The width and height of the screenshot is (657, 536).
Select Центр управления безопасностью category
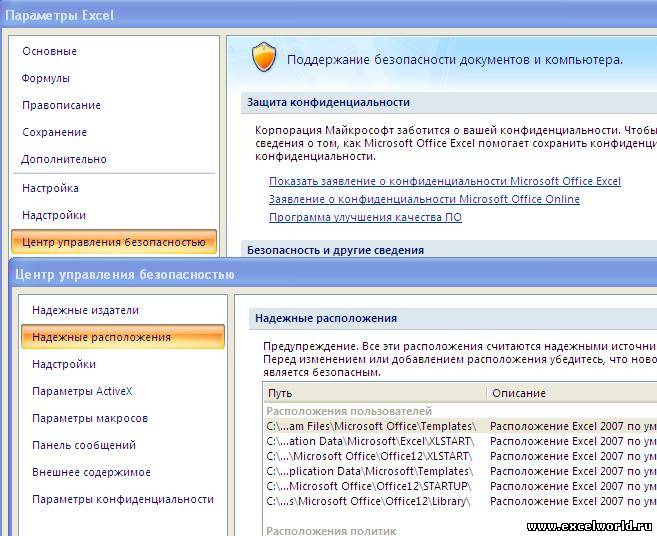point(114,242)
